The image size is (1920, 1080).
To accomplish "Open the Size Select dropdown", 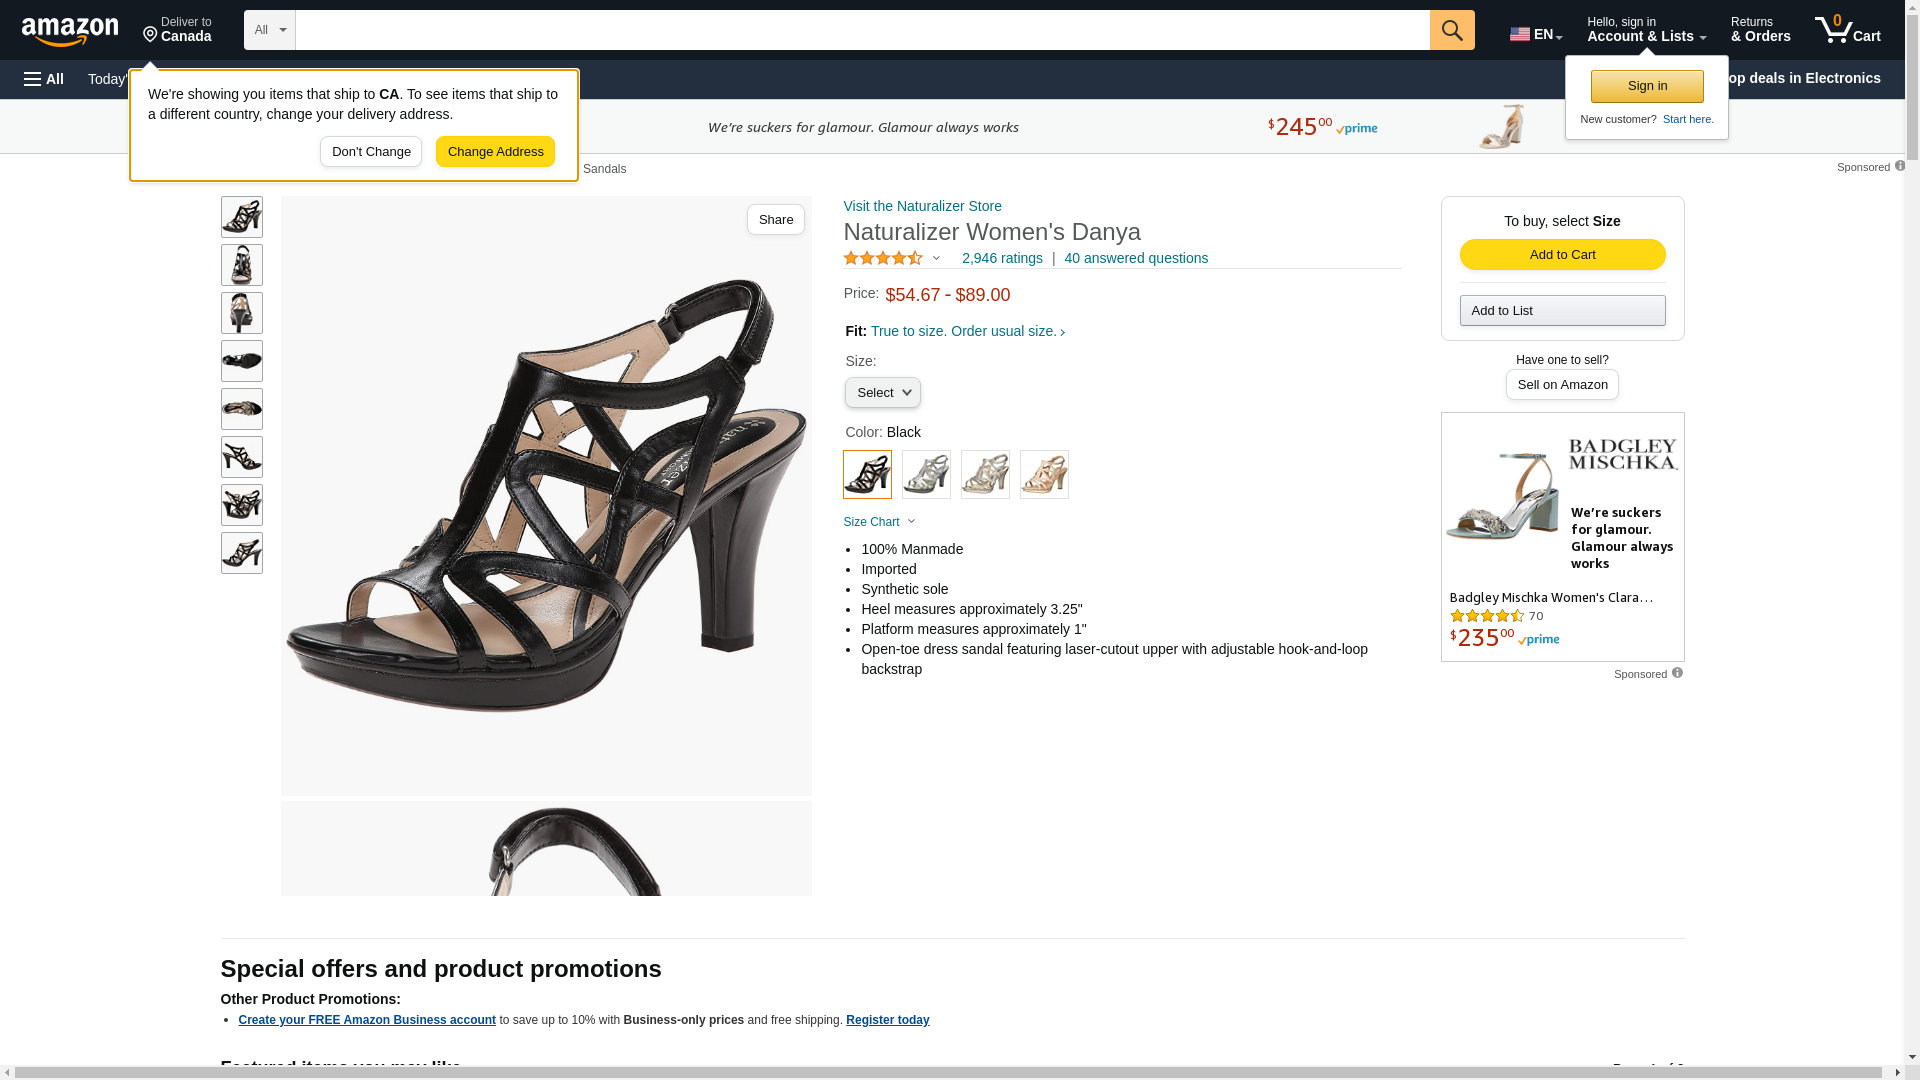I will point(882,393).
